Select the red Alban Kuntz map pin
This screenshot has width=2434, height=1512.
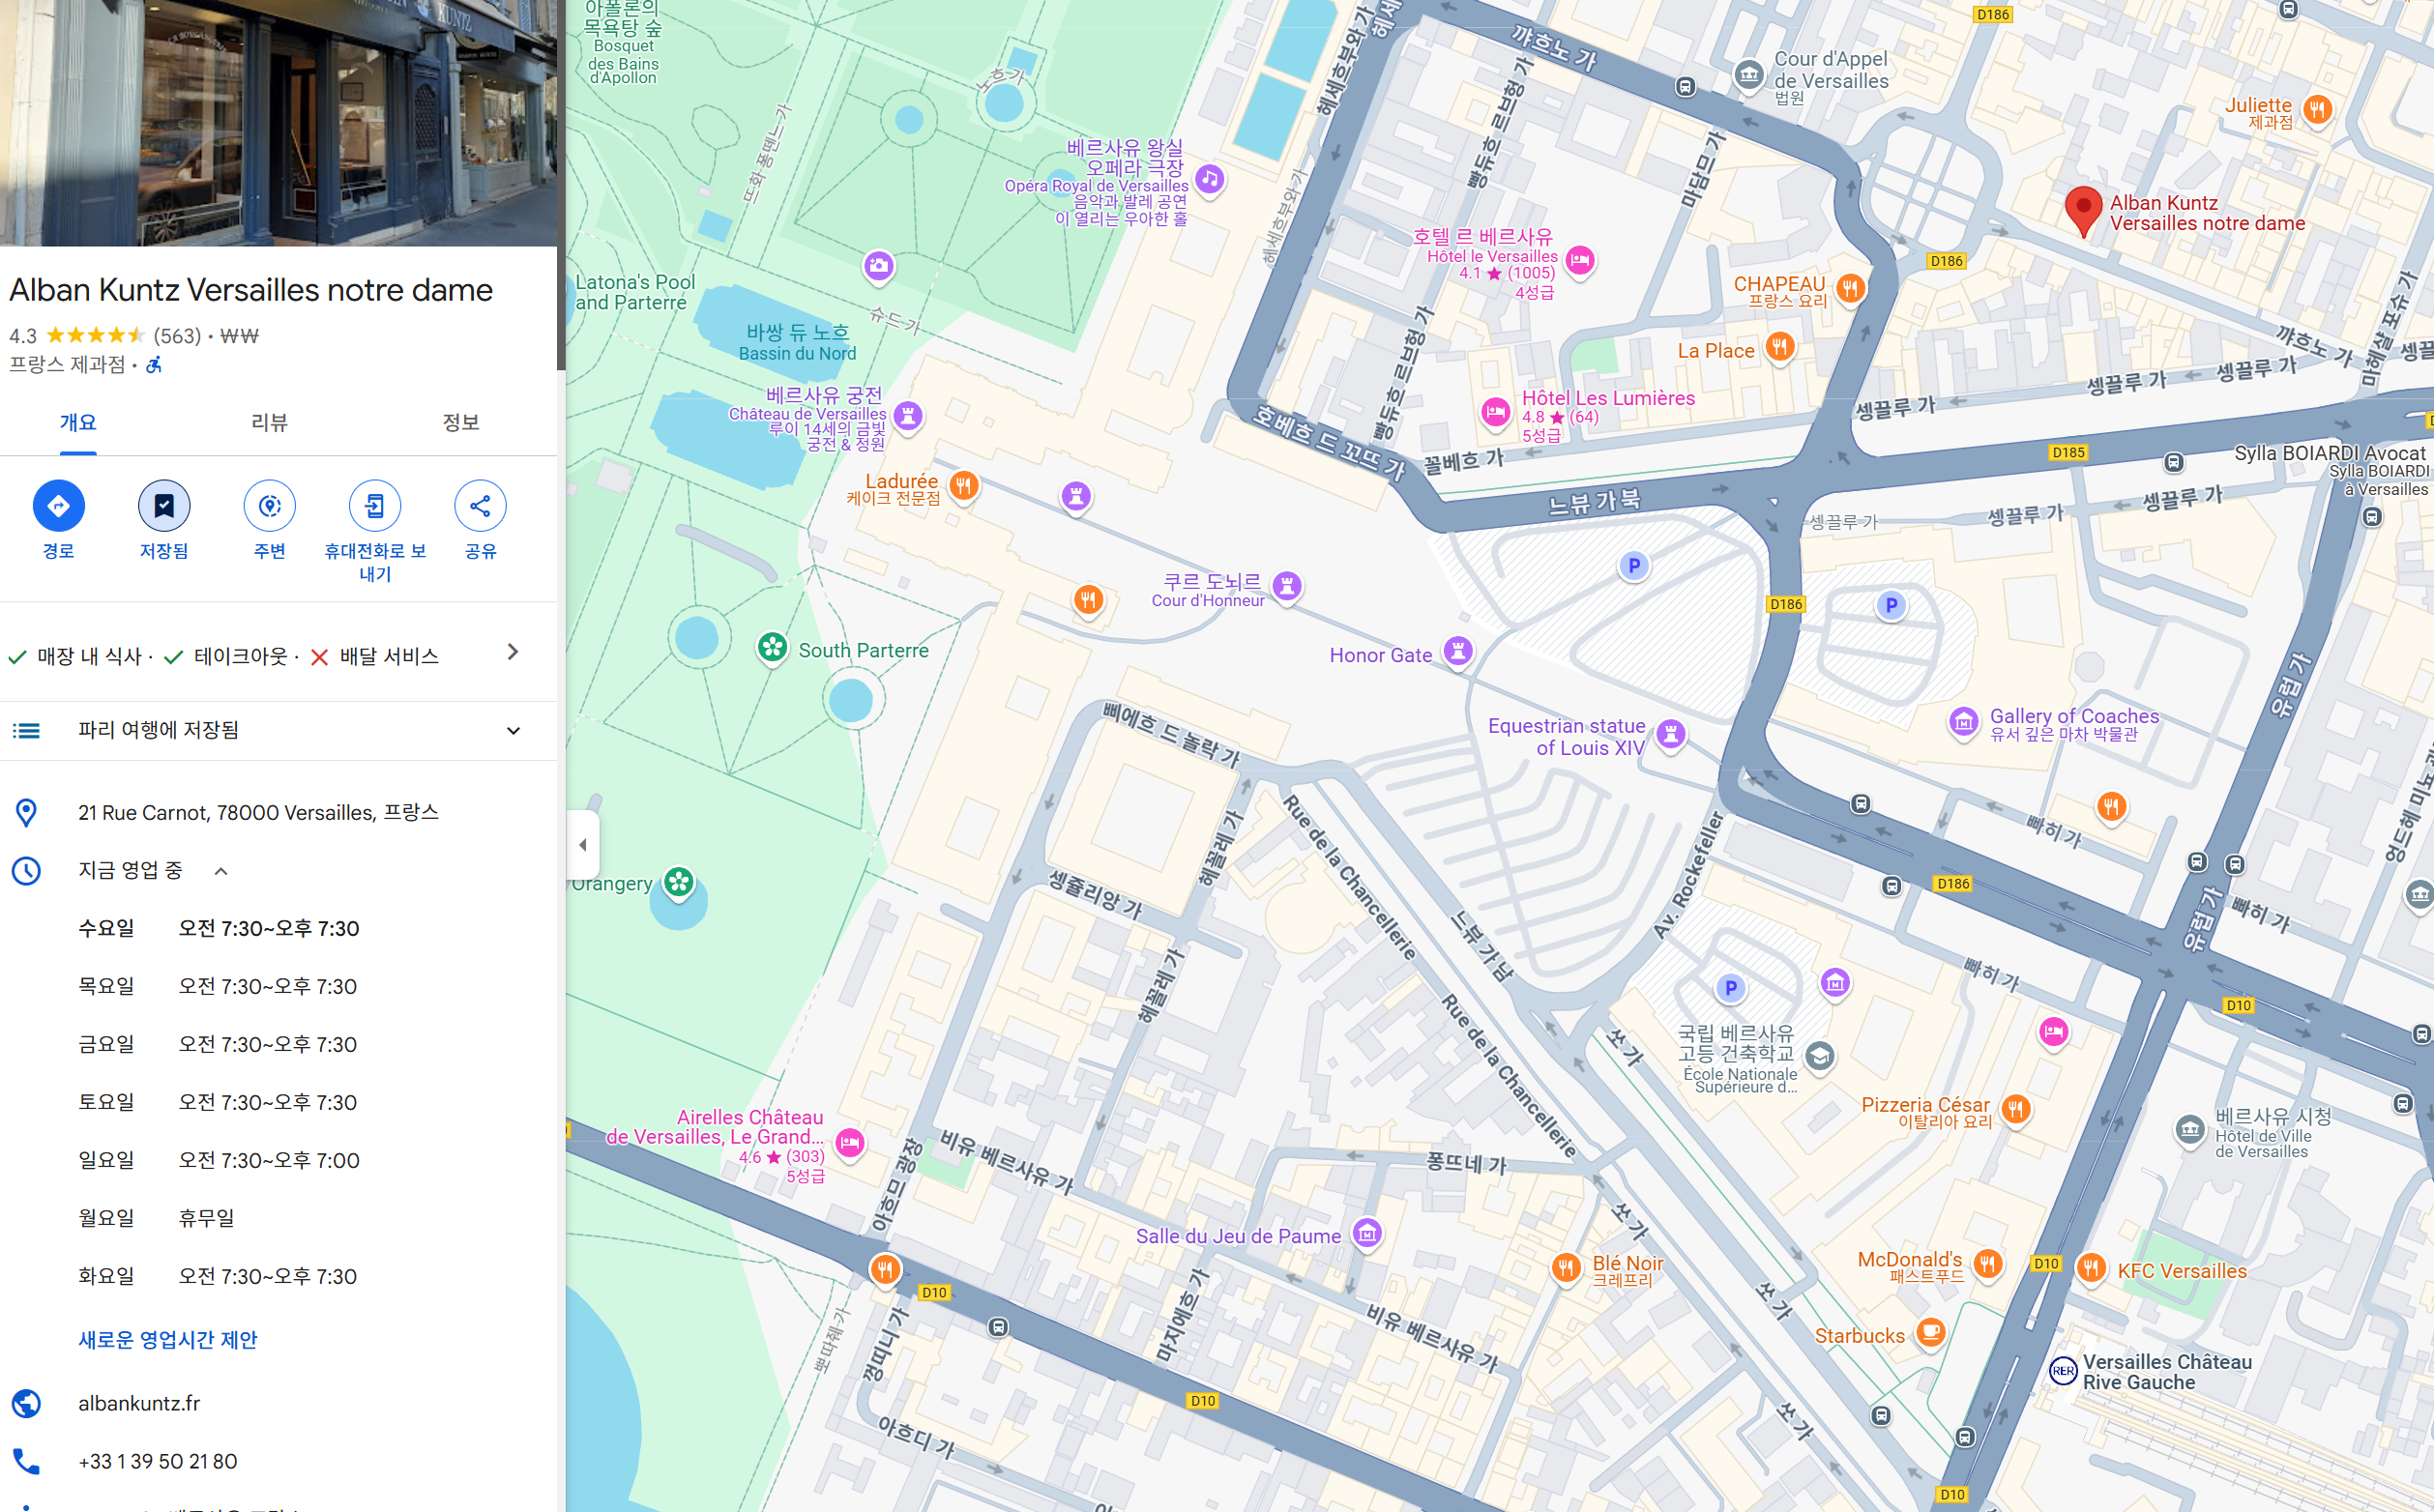[2083, 210]
